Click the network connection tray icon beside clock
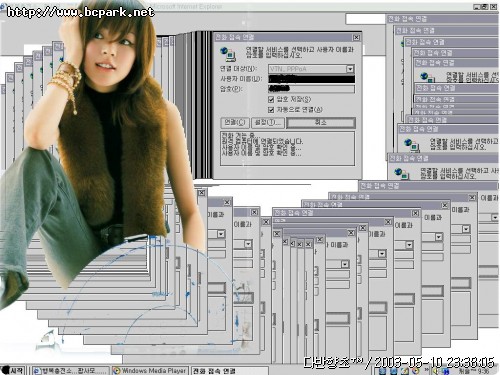The height and width of the screenshot is (375, 500). [446, 371]
